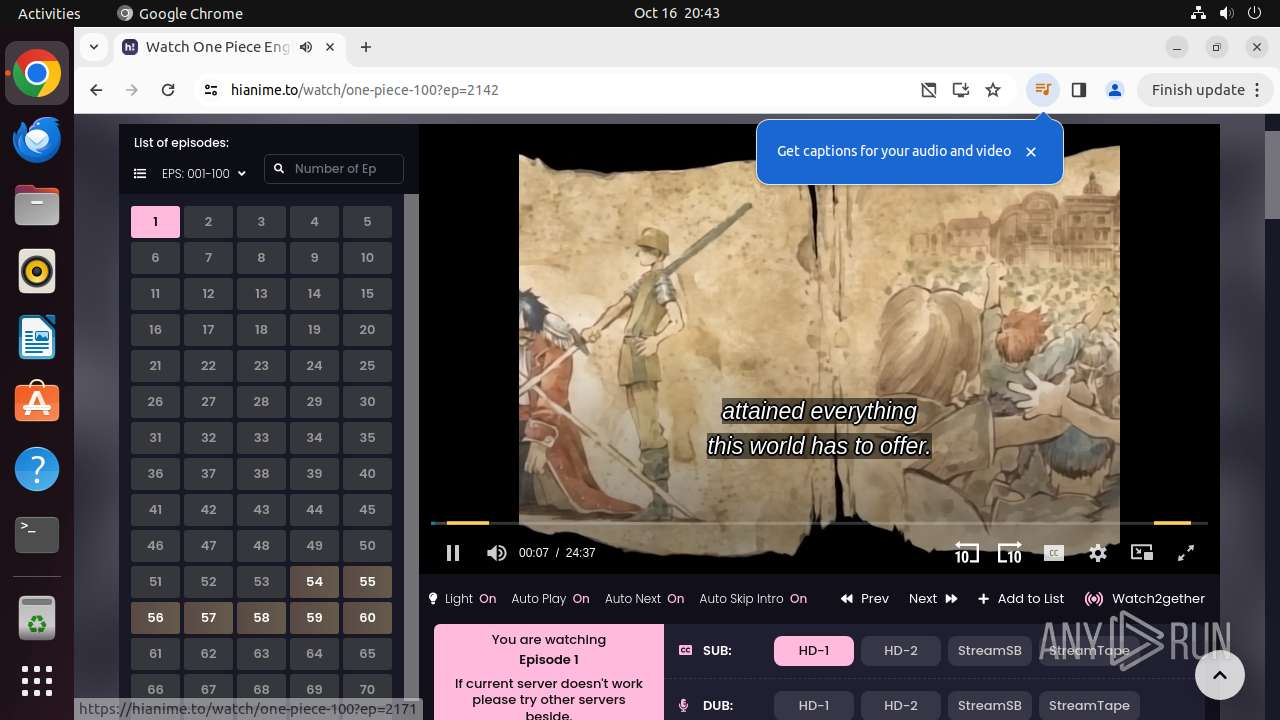This screenshot has height=720, width=1280.
Task: Mute the video player volume
Action: [496, 553]
